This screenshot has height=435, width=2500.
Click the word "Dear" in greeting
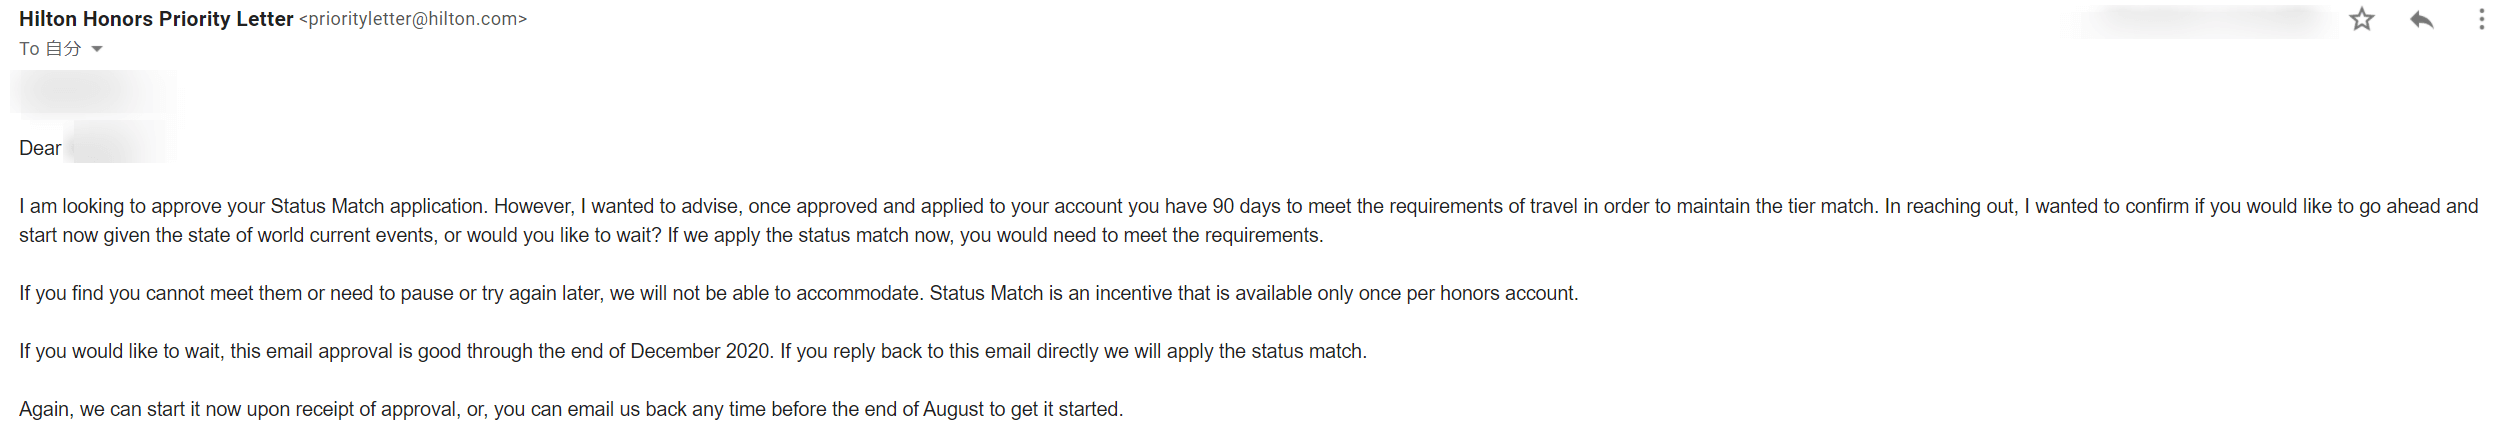pos(40,148)
